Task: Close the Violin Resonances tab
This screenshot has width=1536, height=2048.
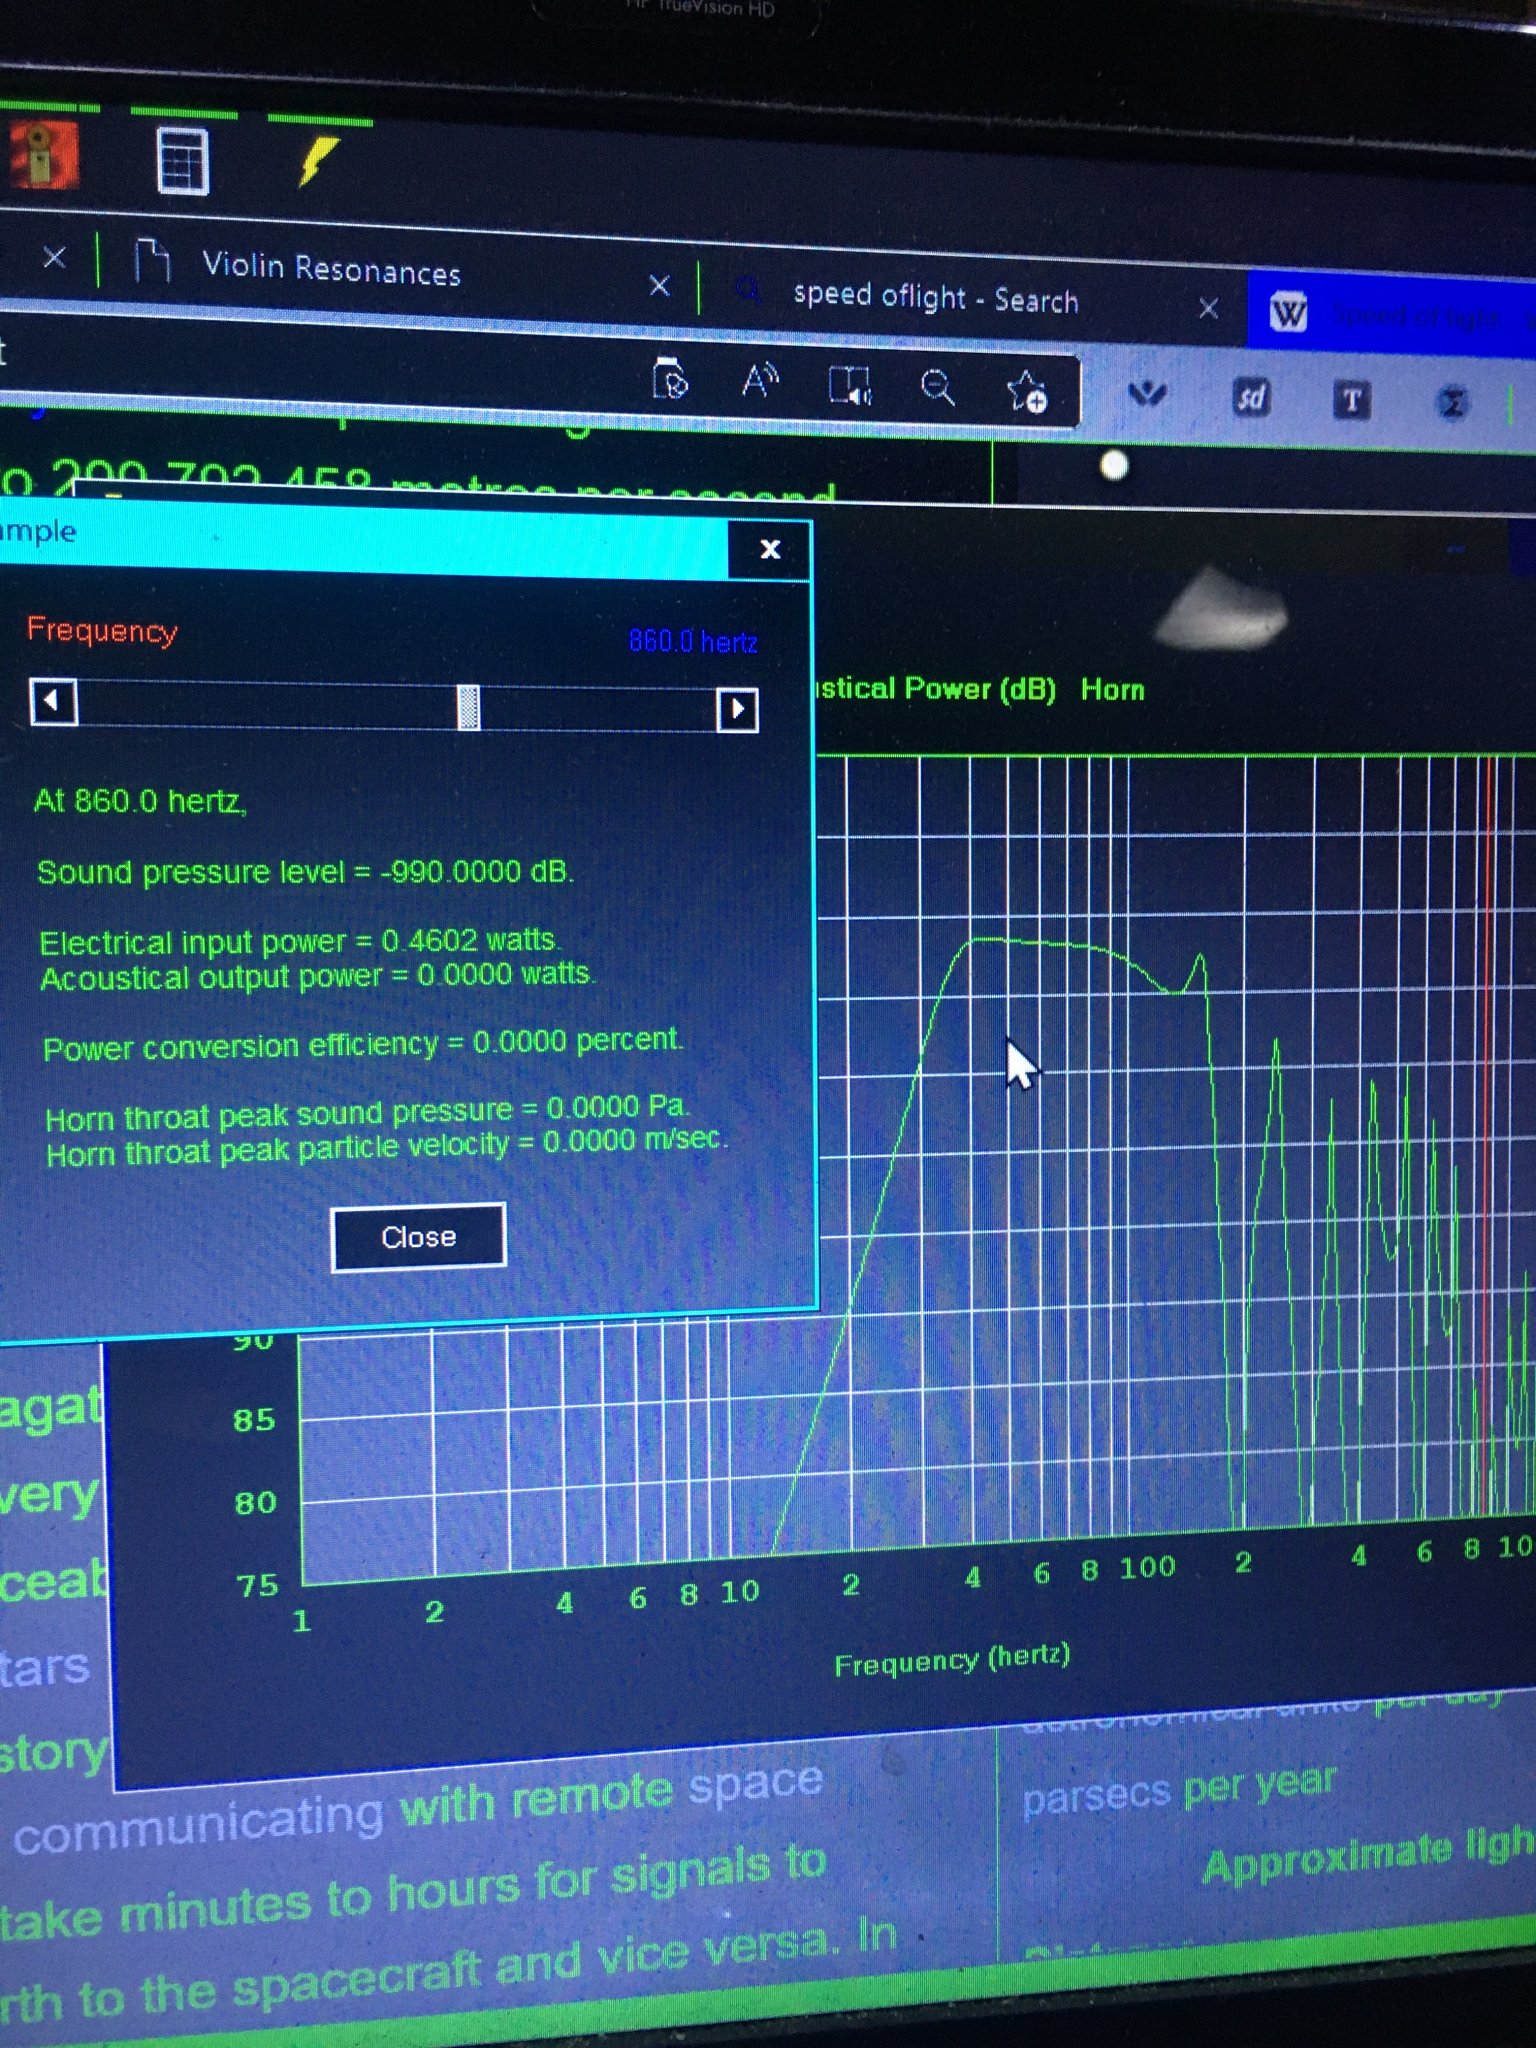Action: (660, 286)
